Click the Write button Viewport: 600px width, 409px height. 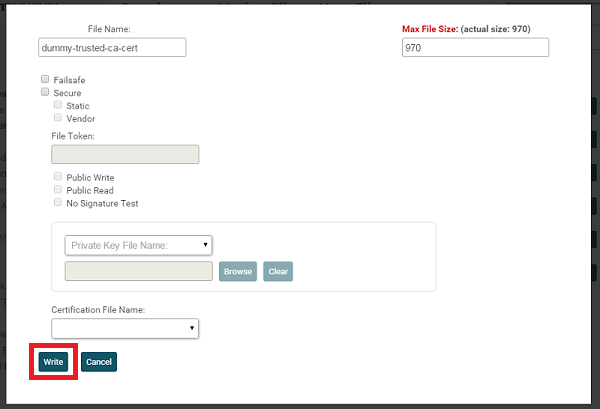click(54, 361)
